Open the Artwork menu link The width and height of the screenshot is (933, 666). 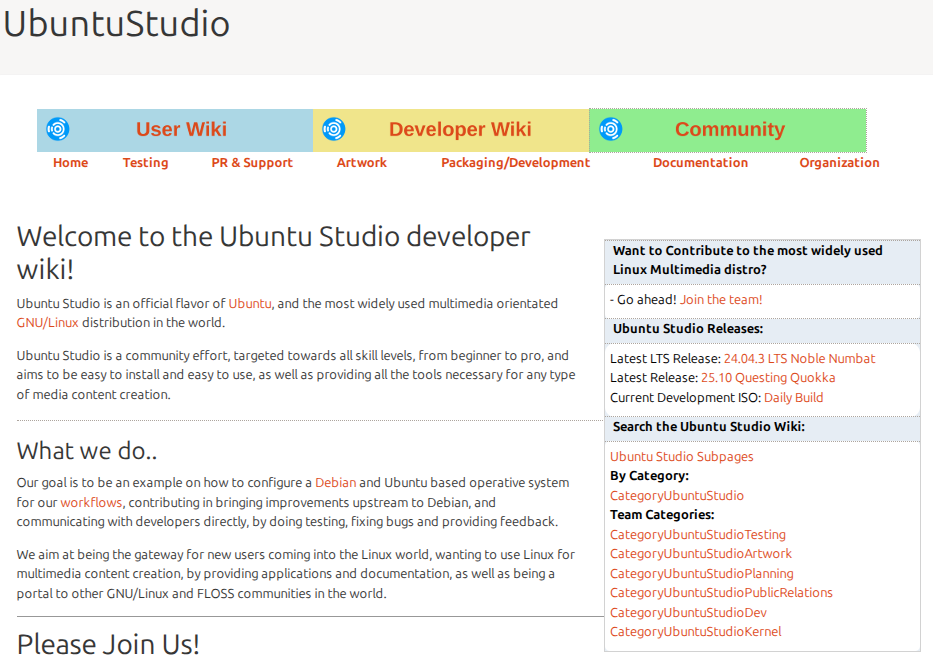pos(361,162)
